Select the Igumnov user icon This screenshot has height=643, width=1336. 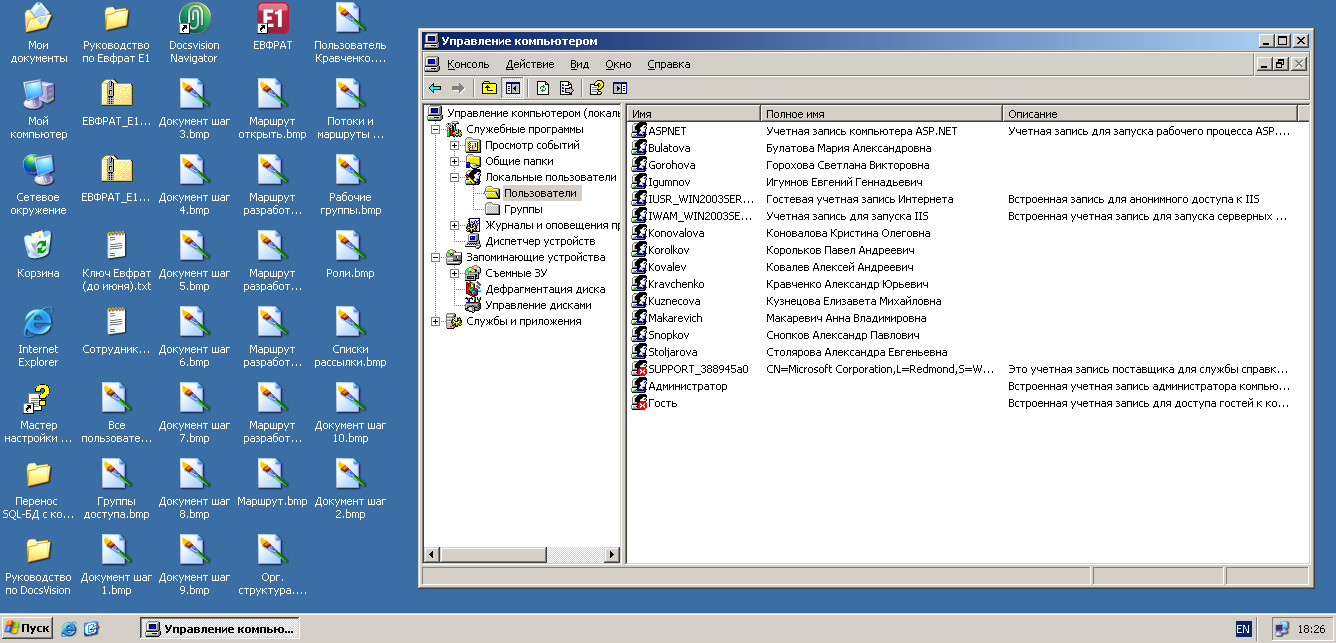pyautogui.click(x=640, y=182)
